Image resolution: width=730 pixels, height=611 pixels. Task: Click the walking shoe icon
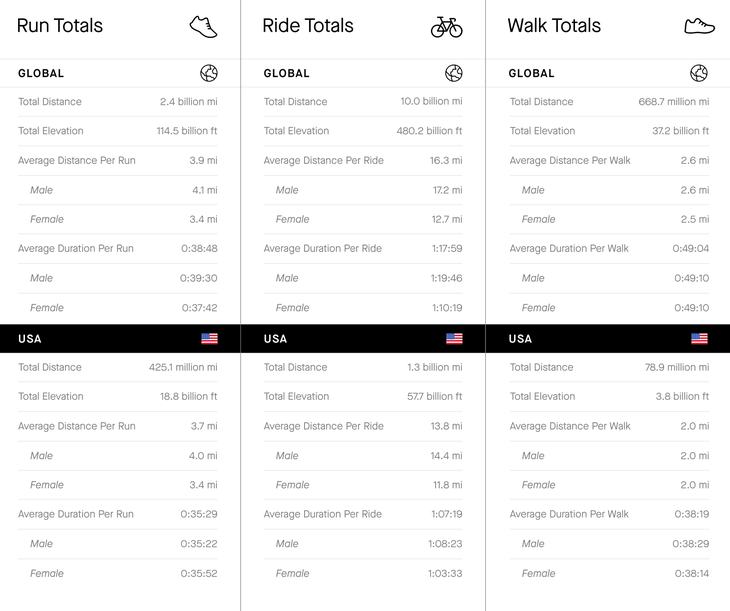(699, 26)
